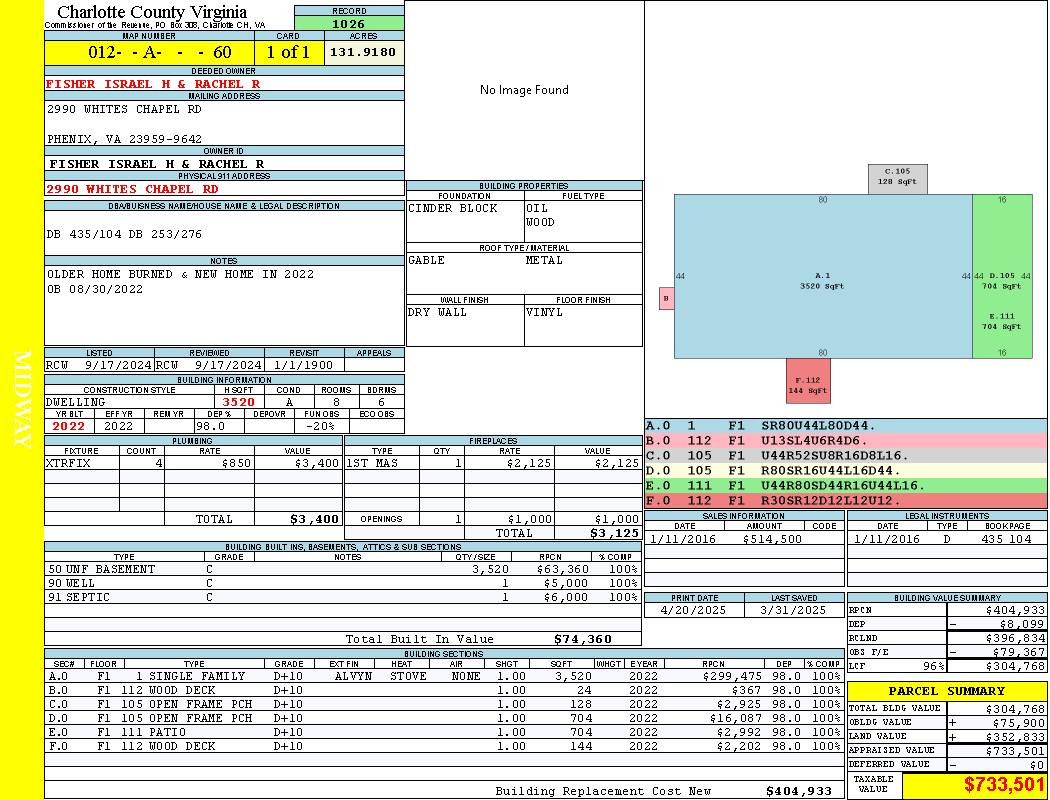Screen dimensions: 1050x800
Task: Click section B.0 112 WOOD DECK row
Action: click(444, 690)
